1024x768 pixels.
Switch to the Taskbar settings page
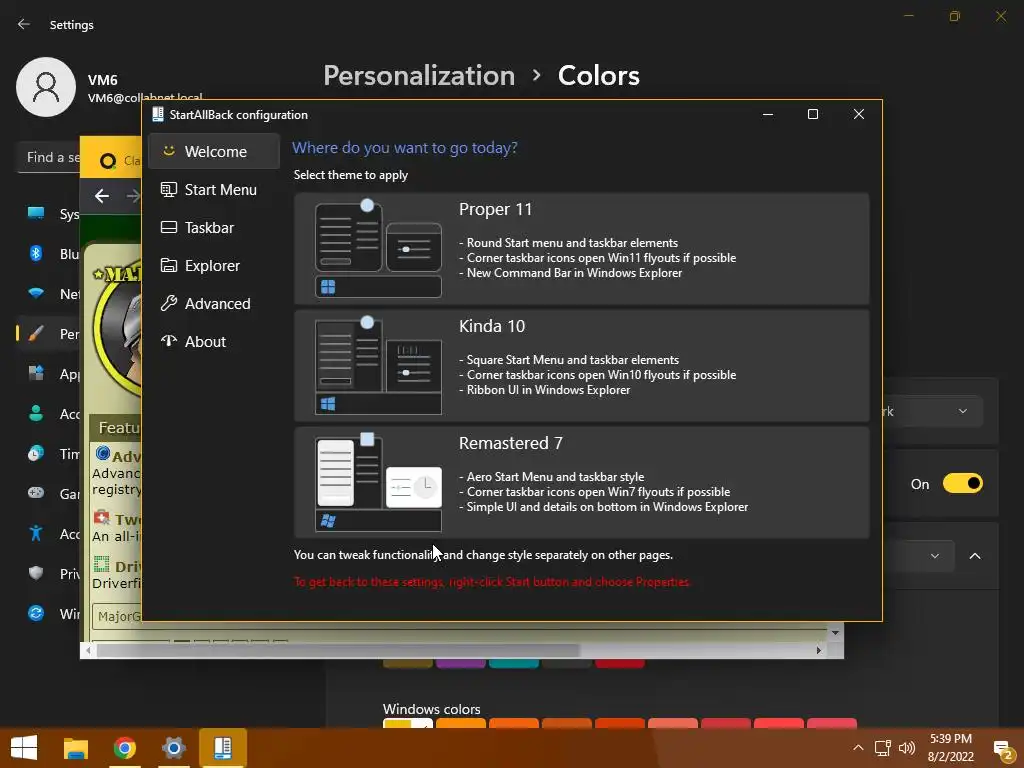click(x=214, y=227)
